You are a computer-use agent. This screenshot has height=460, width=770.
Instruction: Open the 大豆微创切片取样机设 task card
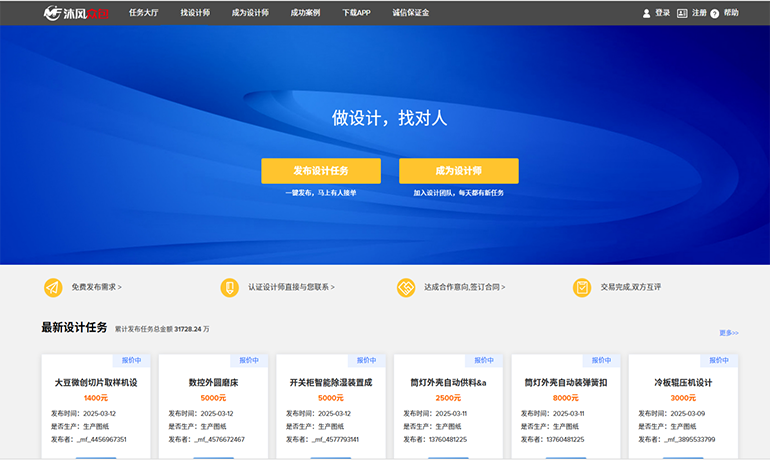coord(96,382)
